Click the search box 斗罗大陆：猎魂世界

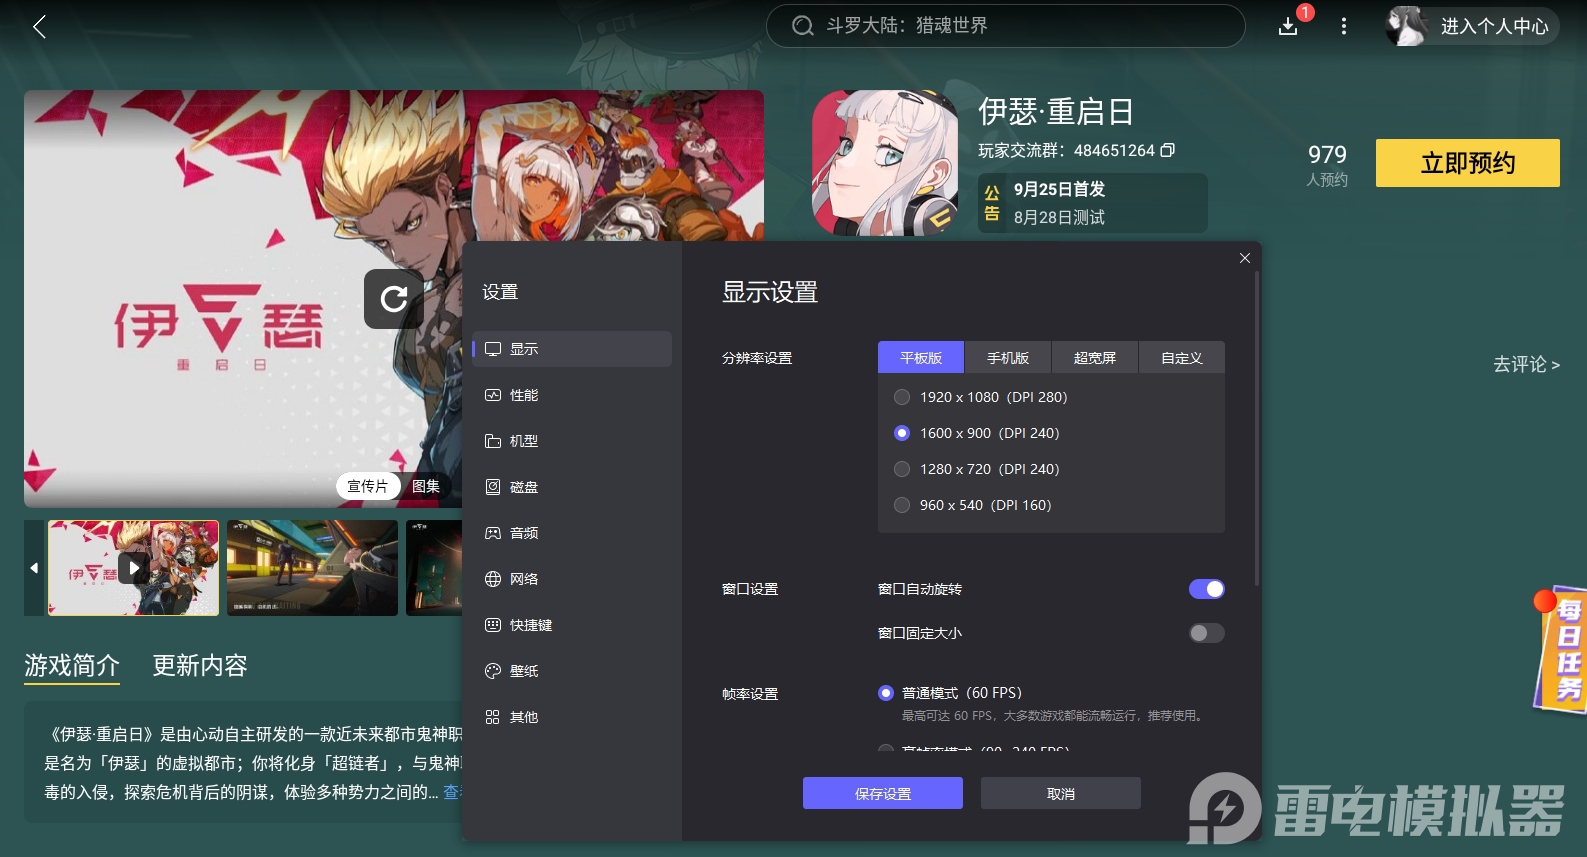tap(1005, 26)
